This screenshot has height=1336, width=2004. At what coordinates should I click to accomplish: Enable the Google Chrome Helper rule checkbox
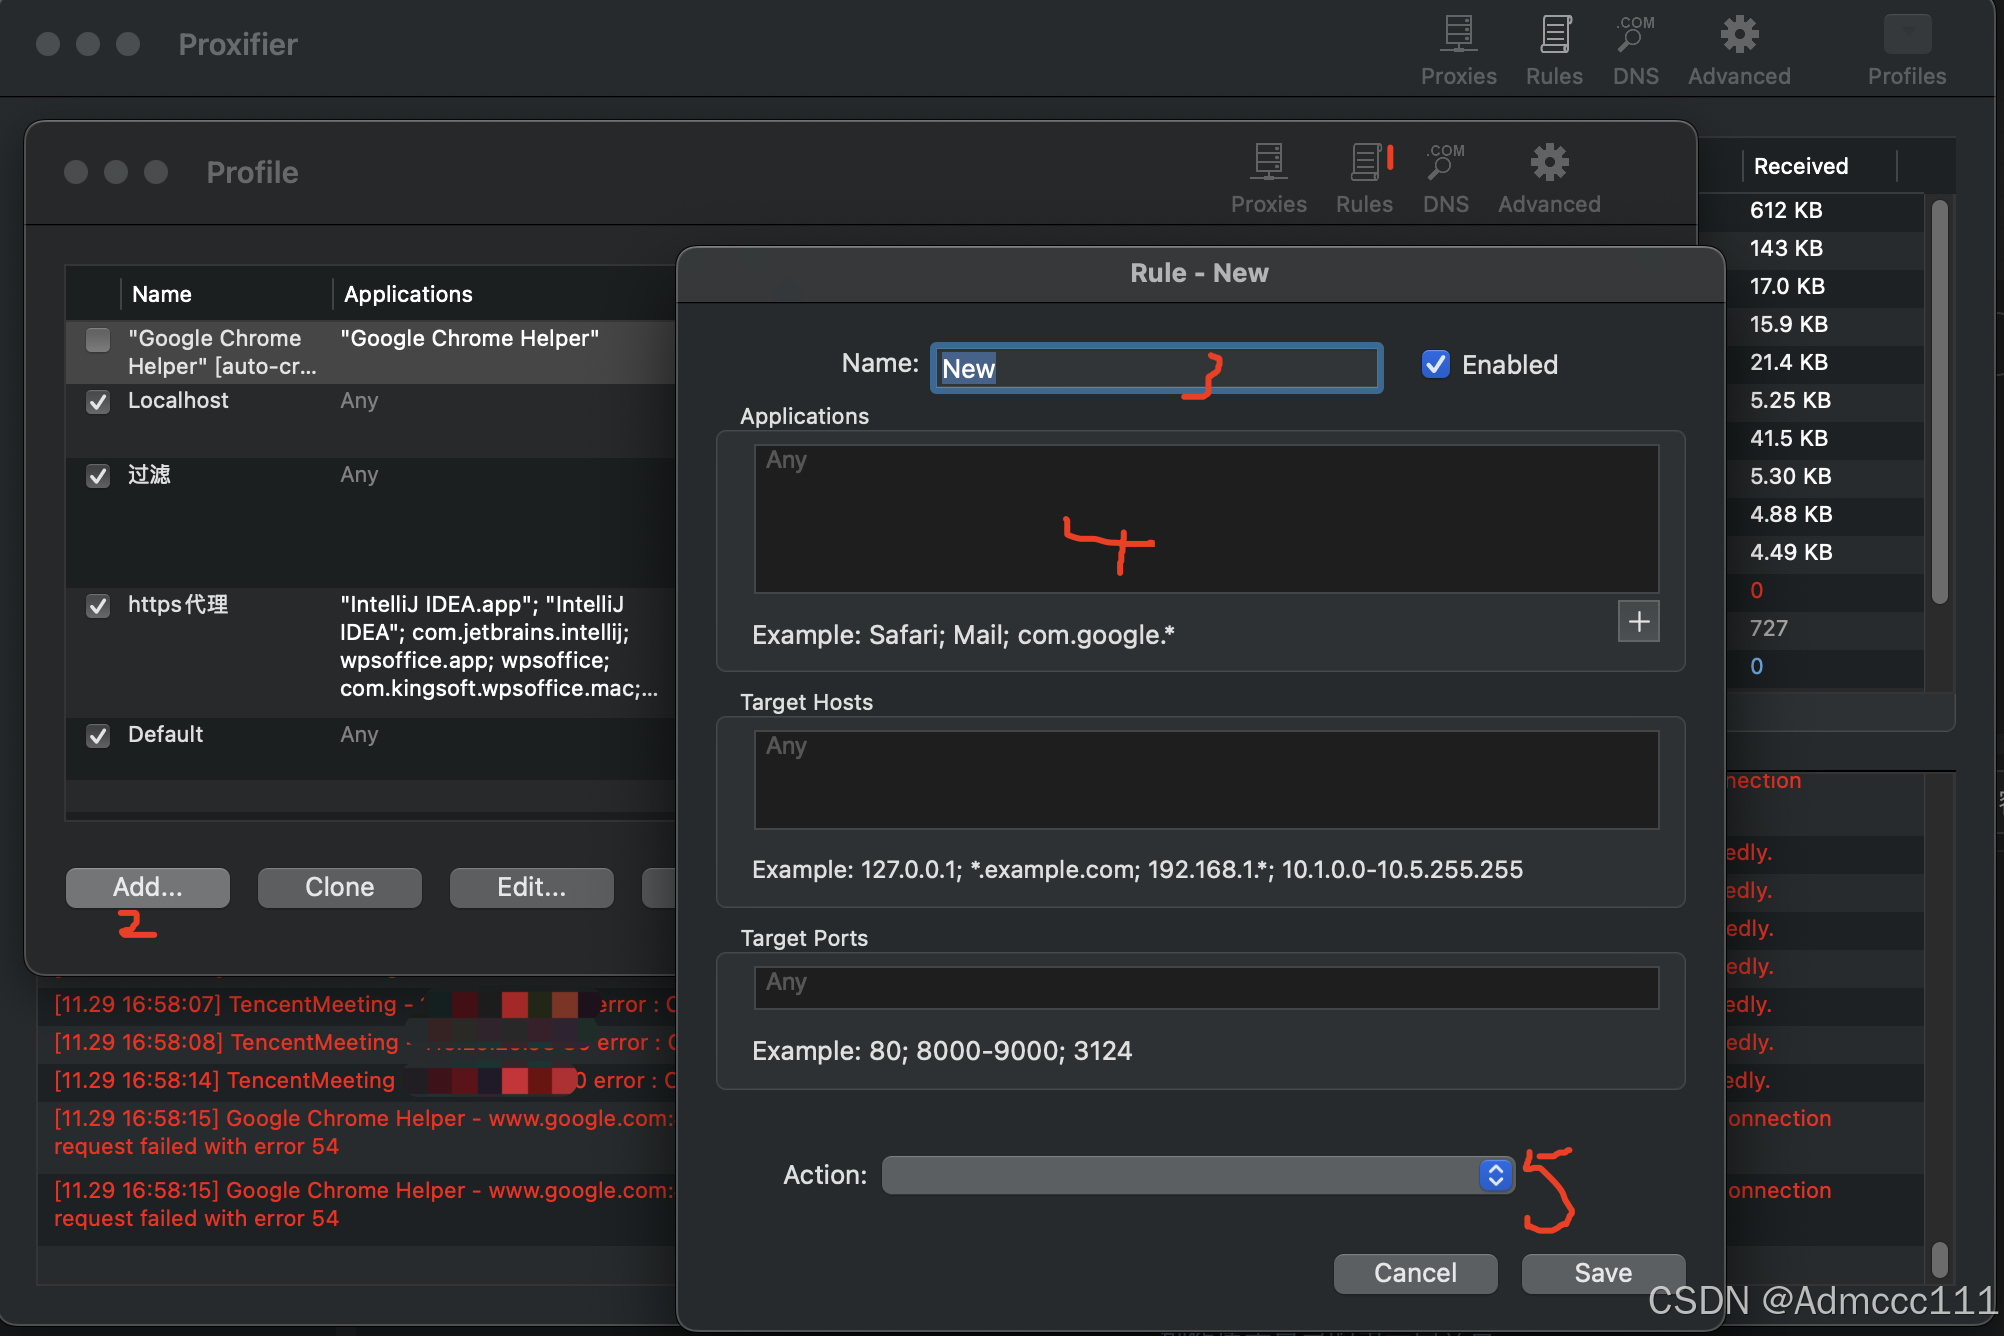98,340
